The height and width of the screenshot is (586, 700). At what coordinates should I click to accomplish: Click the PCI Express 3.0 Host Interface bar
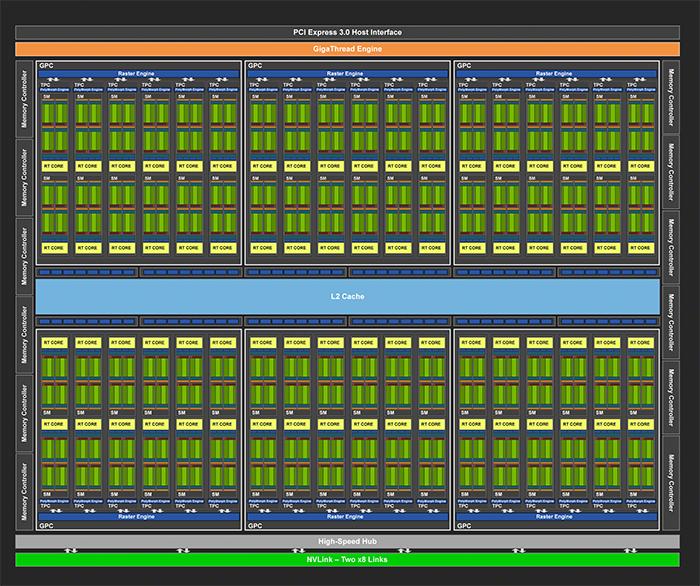(349, 33)
